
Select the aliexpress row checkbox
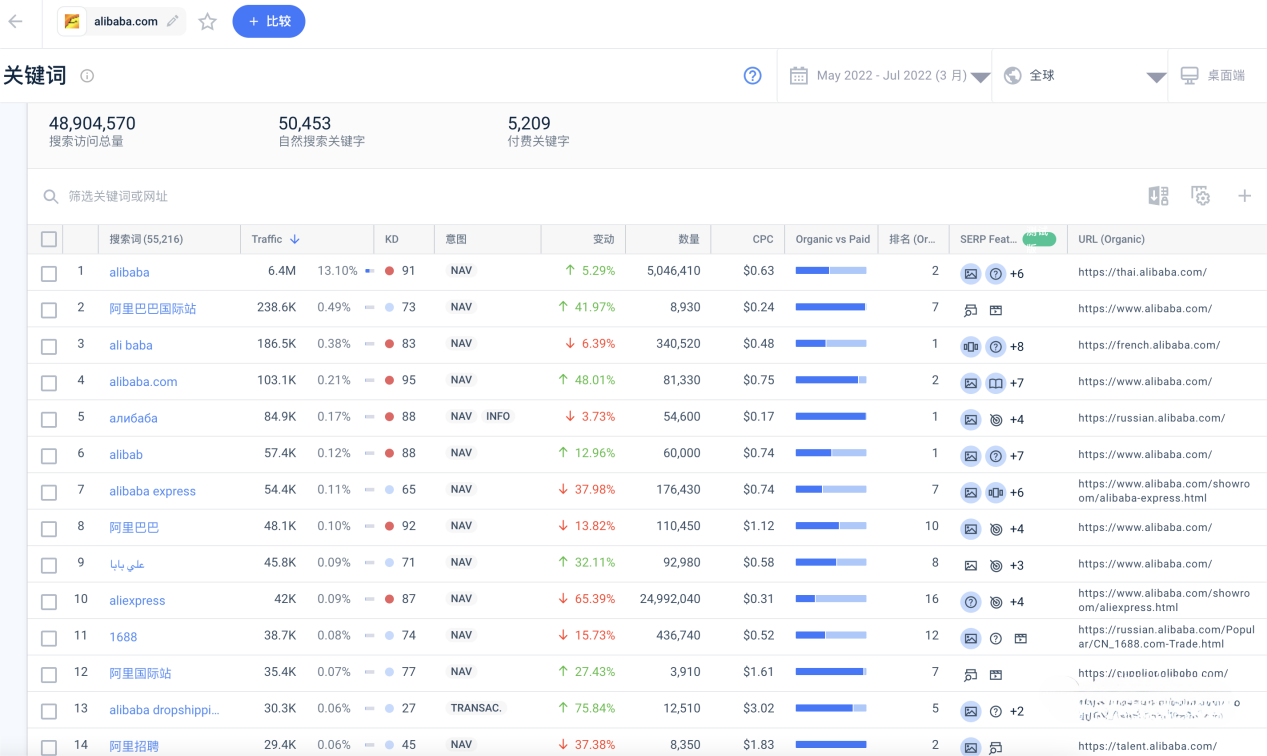coord(49,602)
